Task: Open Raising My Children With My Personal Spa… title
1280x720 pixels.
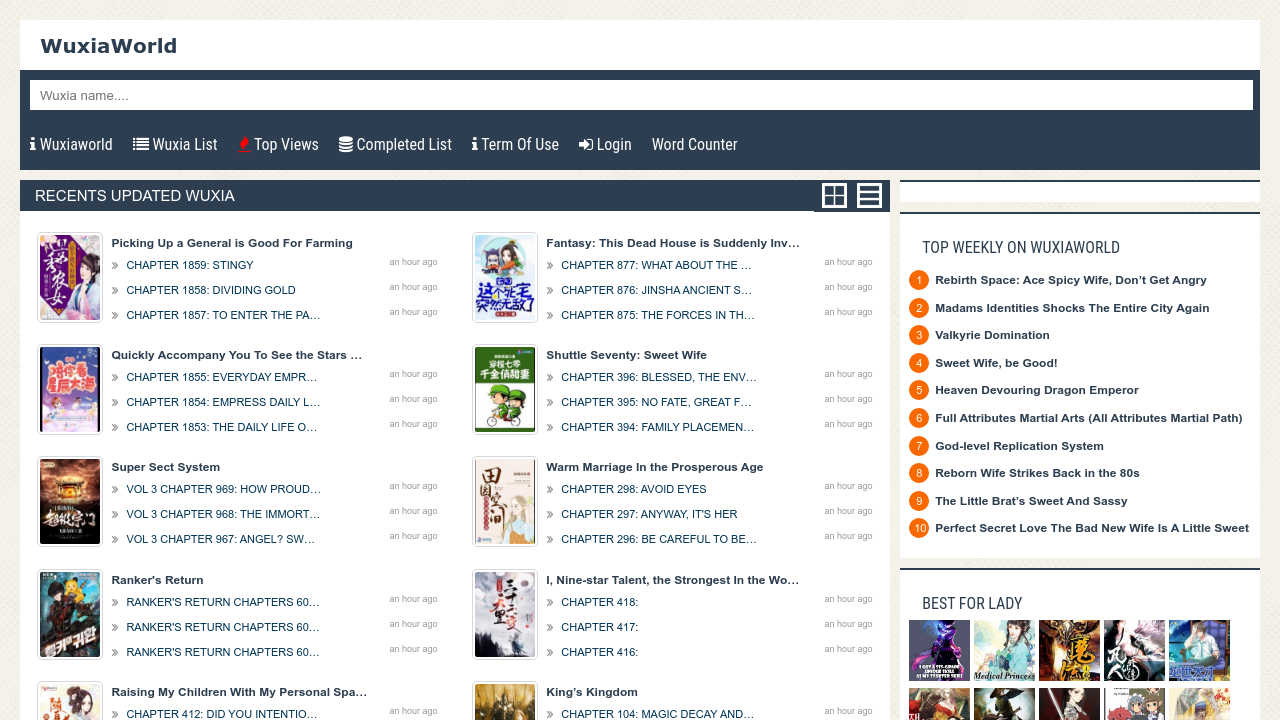Action: 239,692
